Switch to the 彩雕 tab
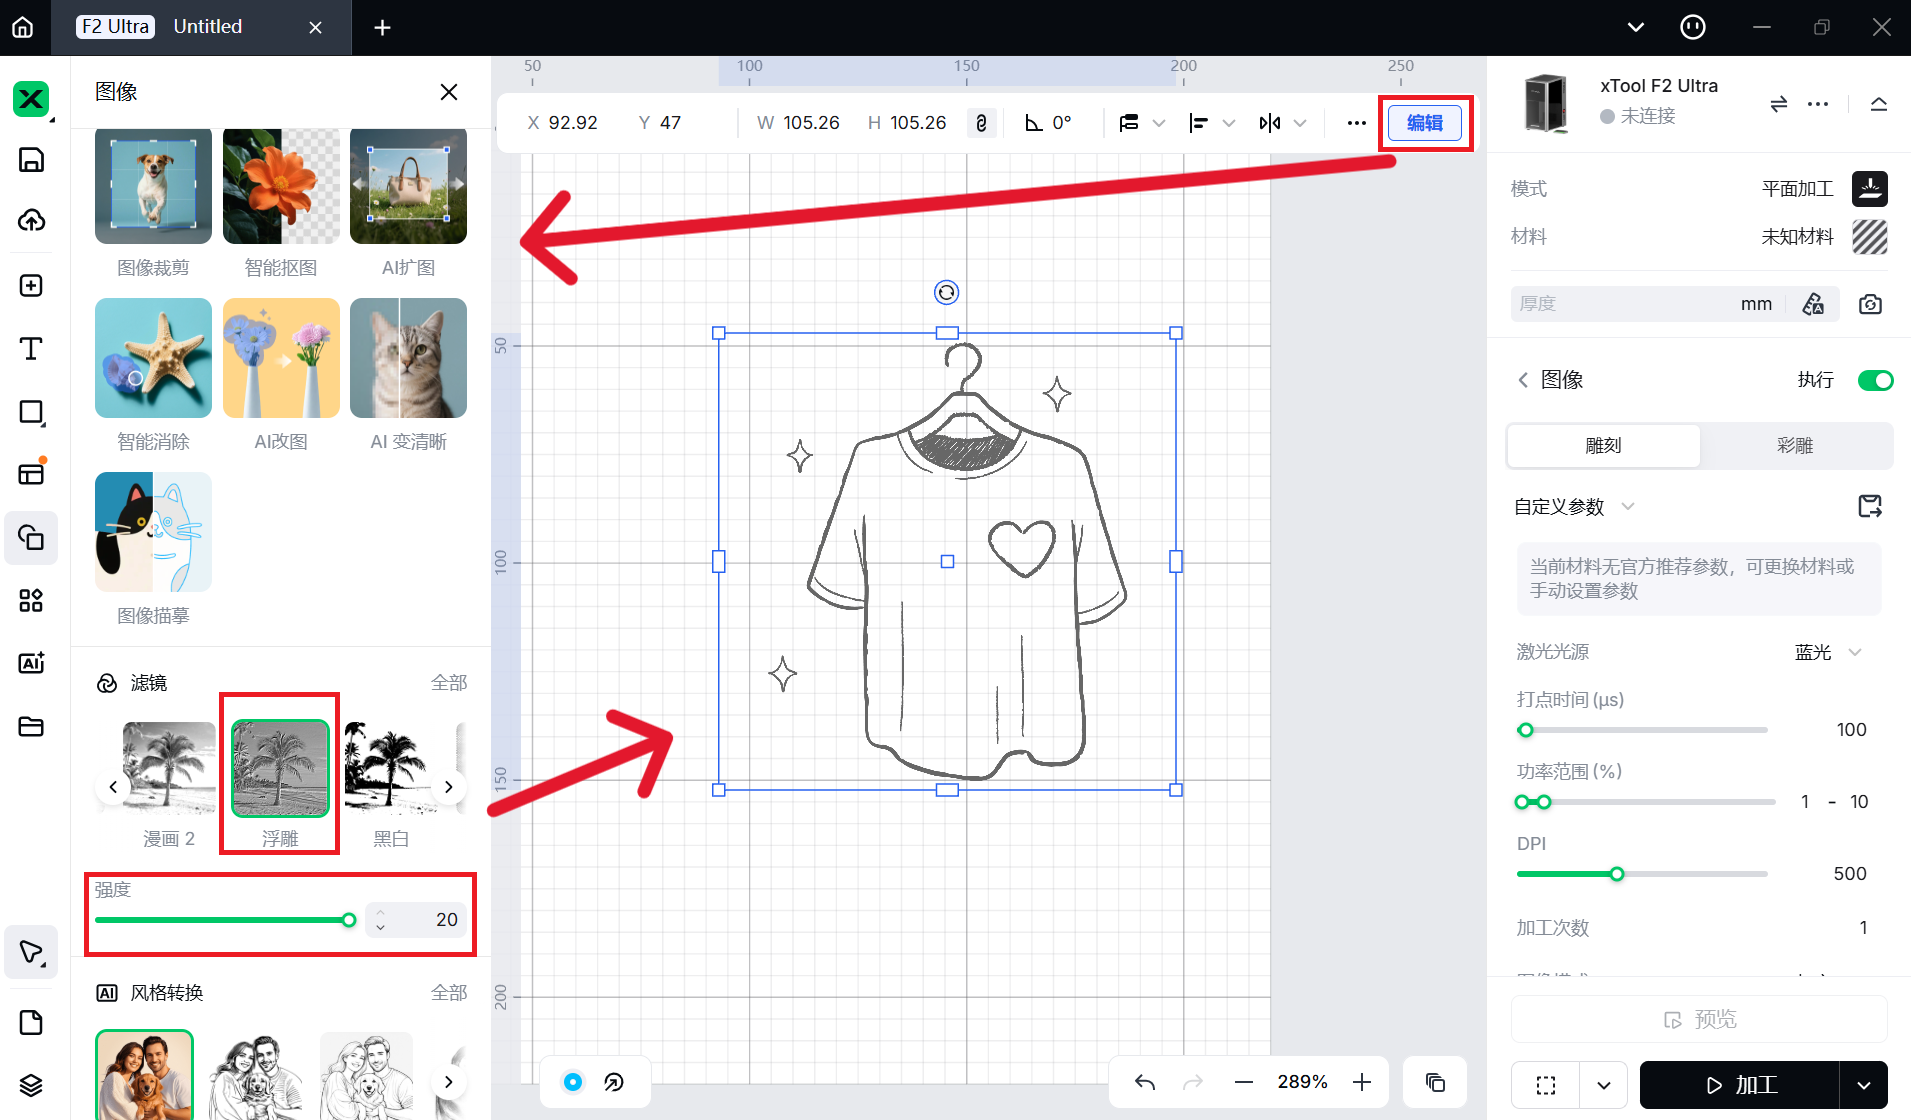1911x1120 pixels. tap(1795, 446)
